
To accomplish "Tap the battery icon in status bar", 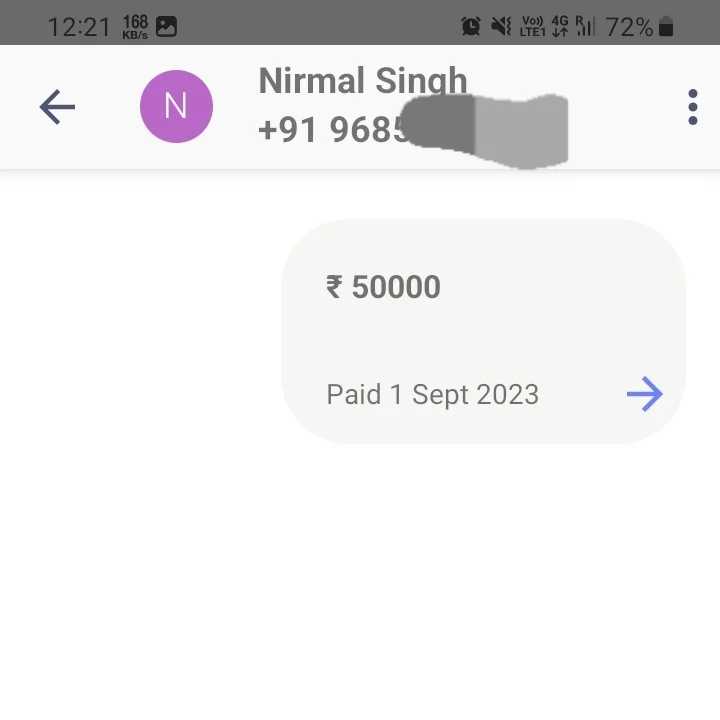I will click(x=666, y=26).
